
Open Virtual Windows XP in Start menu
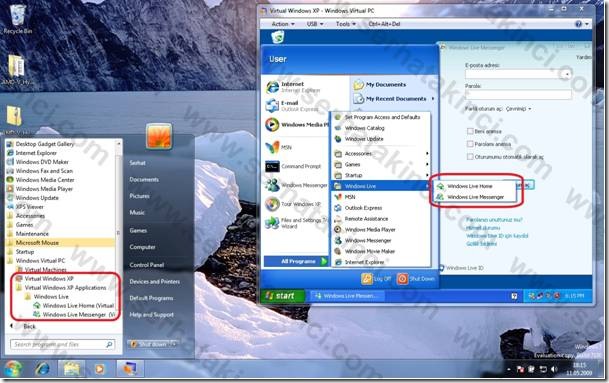(49, 279)
